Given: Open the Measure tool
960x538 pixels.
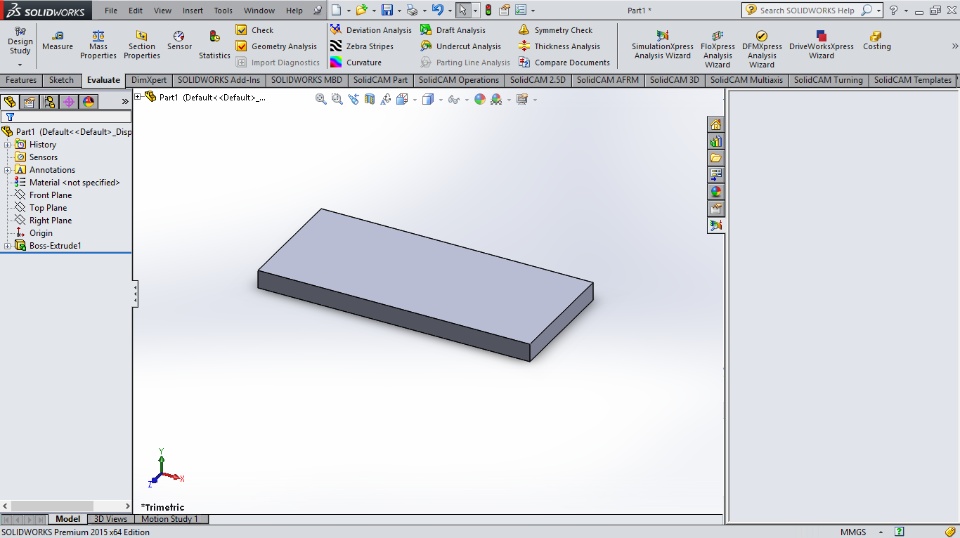Looking at the screenshot, I should 58,40.
